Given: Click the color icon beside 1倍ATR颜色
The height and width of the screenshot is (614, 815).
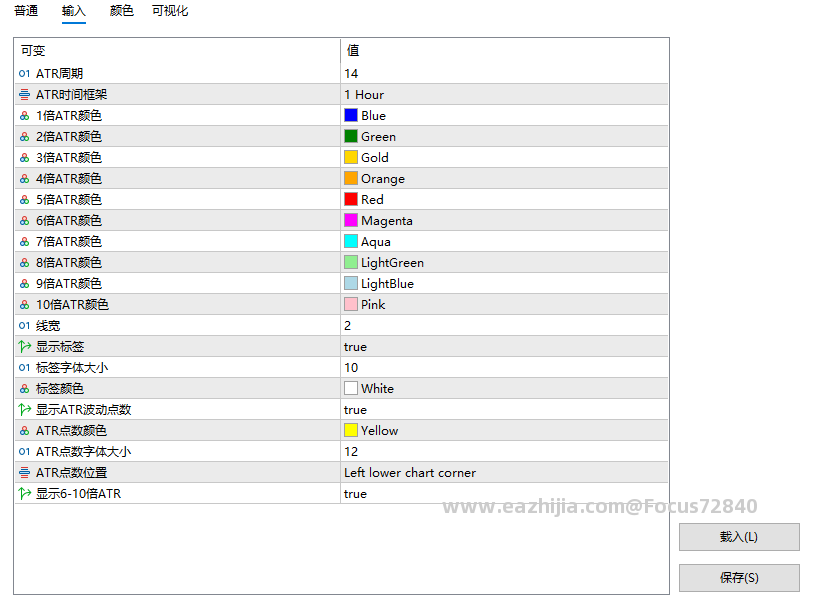Looking at the screenshot, I should click(x=24, y=116).
